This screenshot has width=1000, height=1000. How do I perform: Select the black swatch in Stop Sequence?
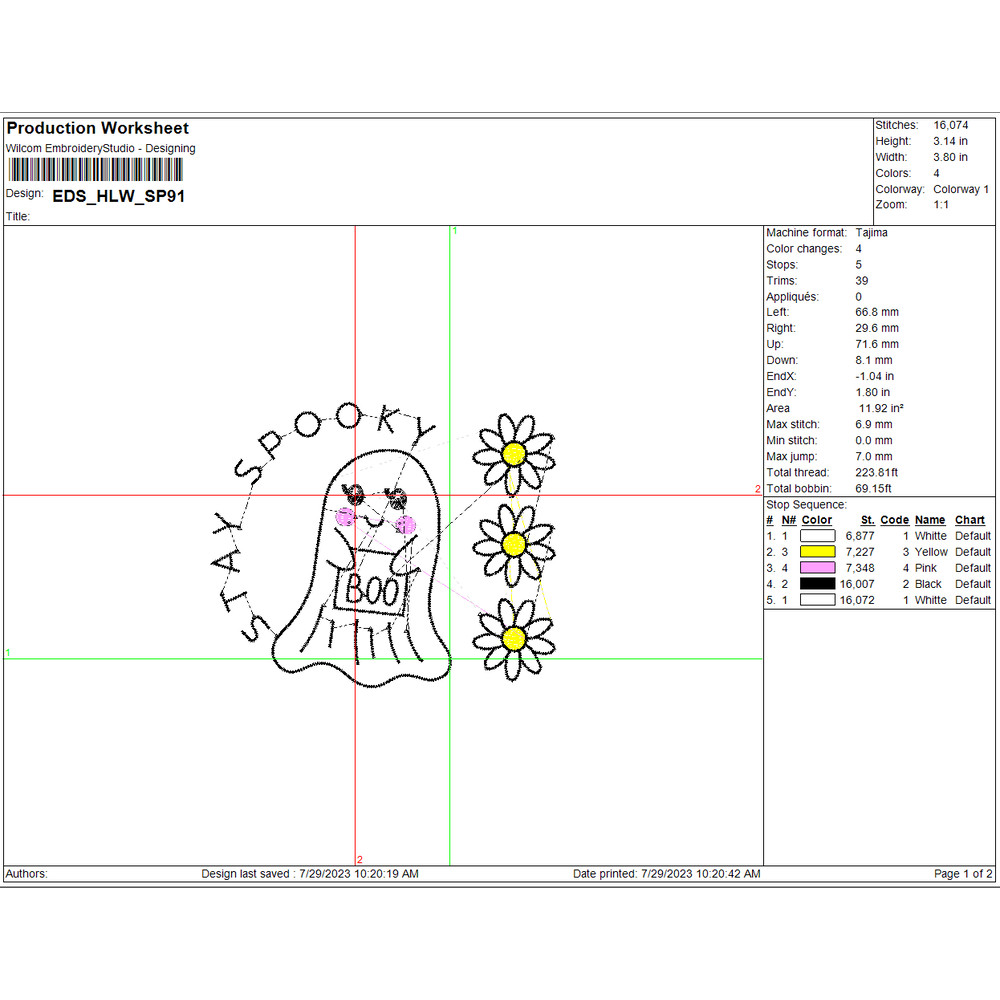coord(817,584)
